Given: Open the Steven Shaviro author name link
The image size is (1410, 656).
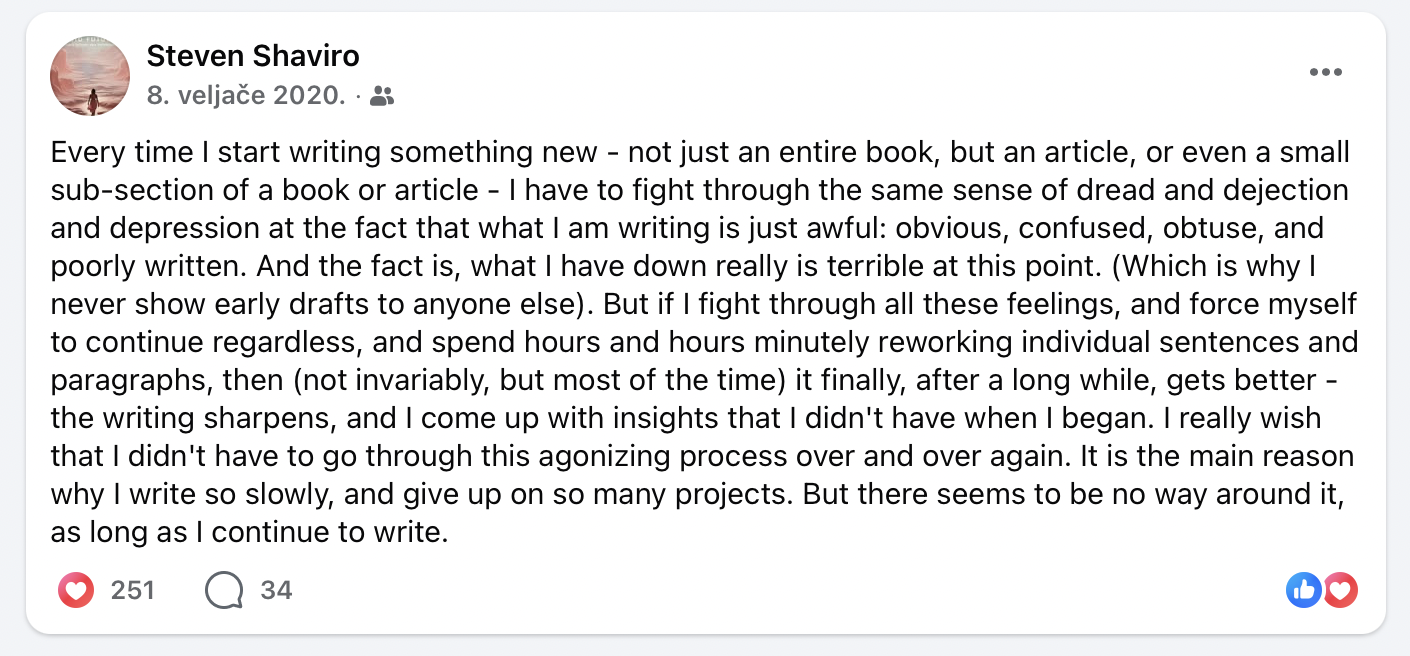Looking at the screenshot, I should point(253,56).
